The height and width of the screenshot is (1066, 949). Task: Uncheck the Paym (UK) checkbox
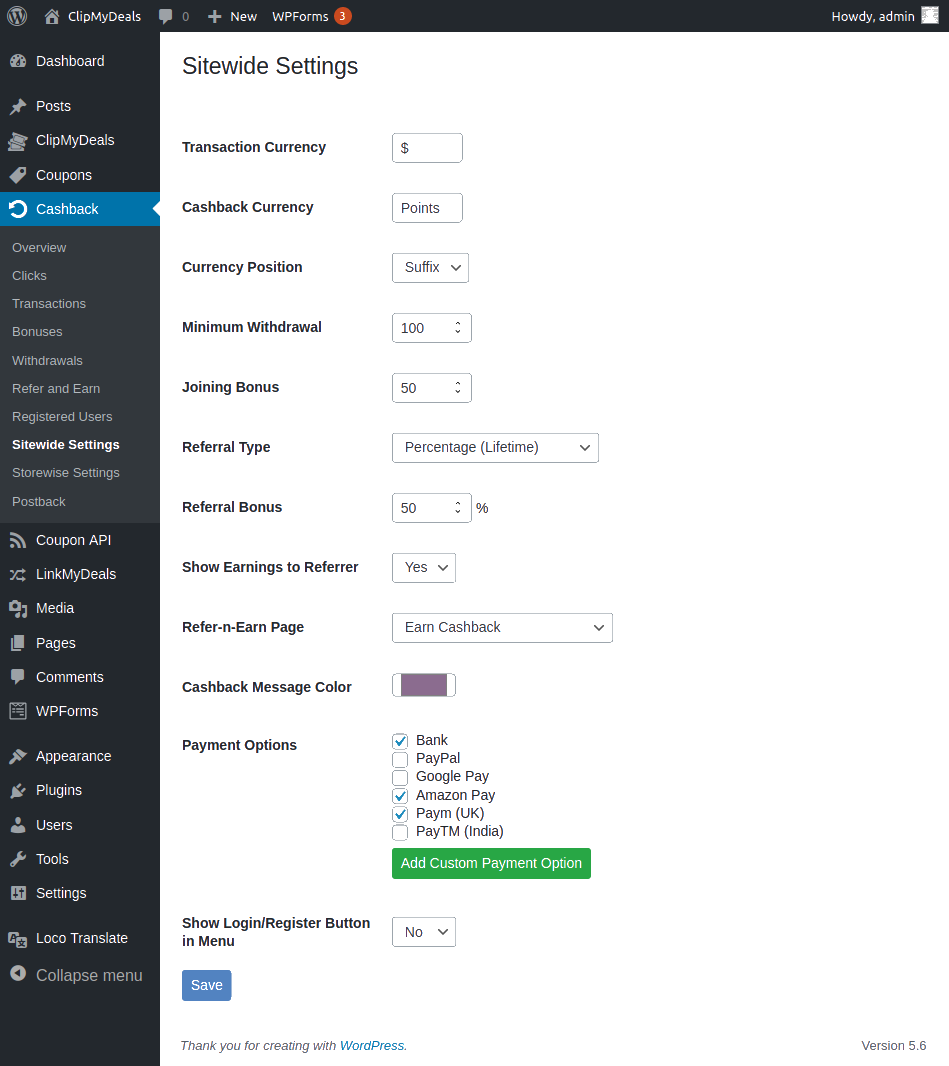click(x=400, y=814)
